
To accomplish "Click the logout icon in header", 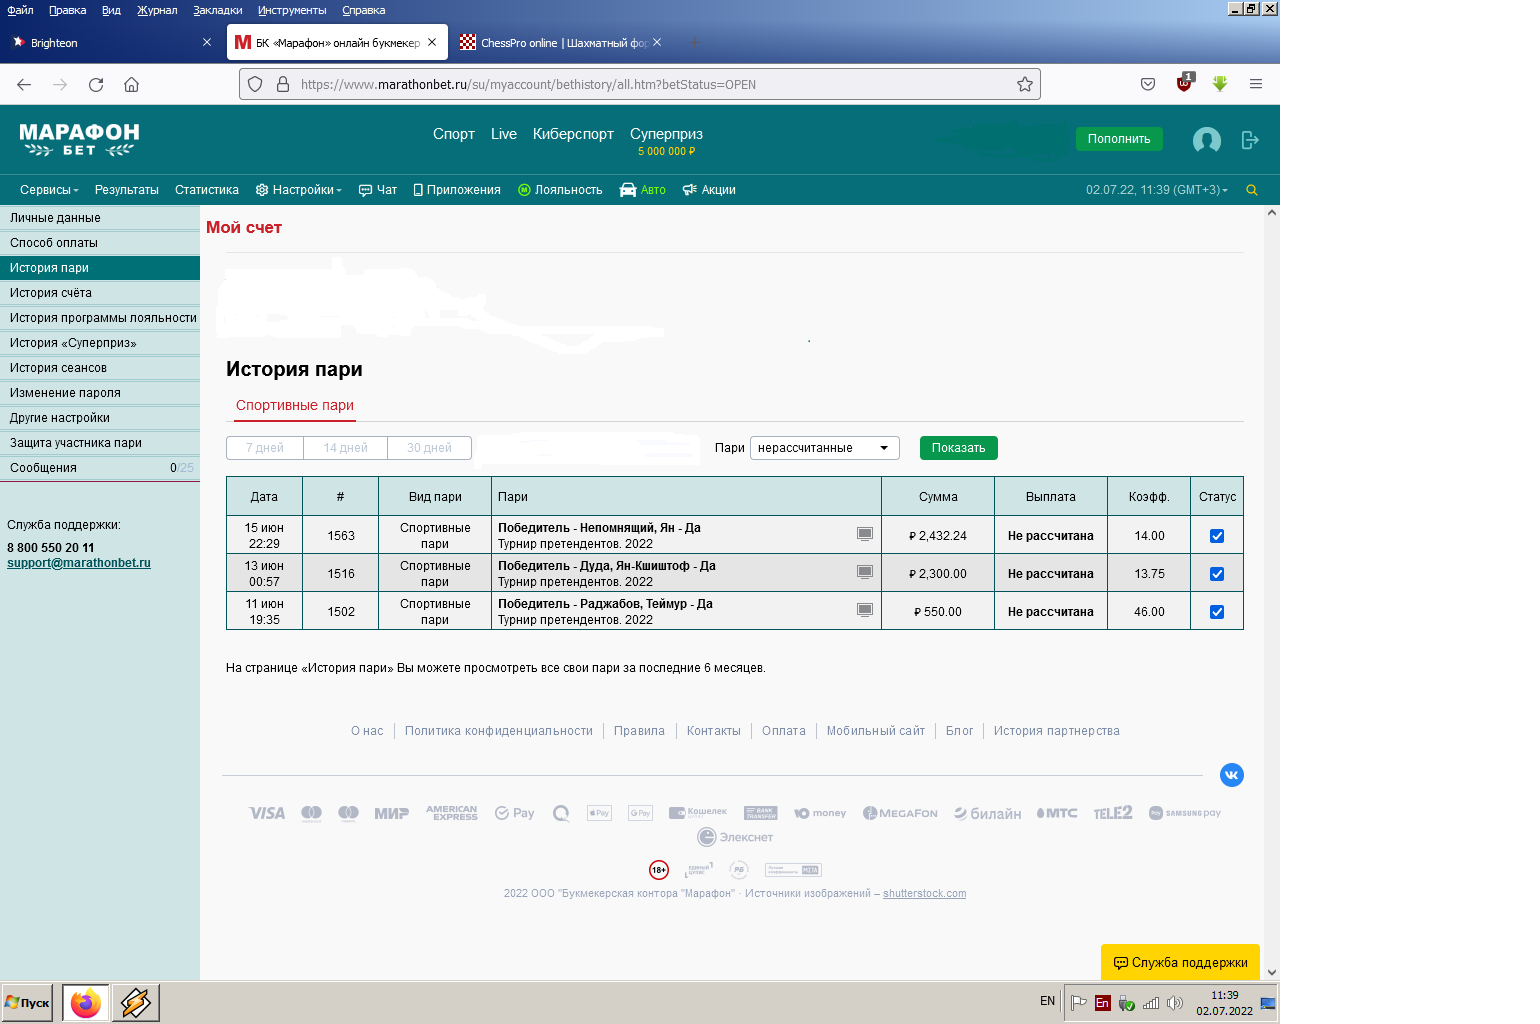I will point(1249,140).
